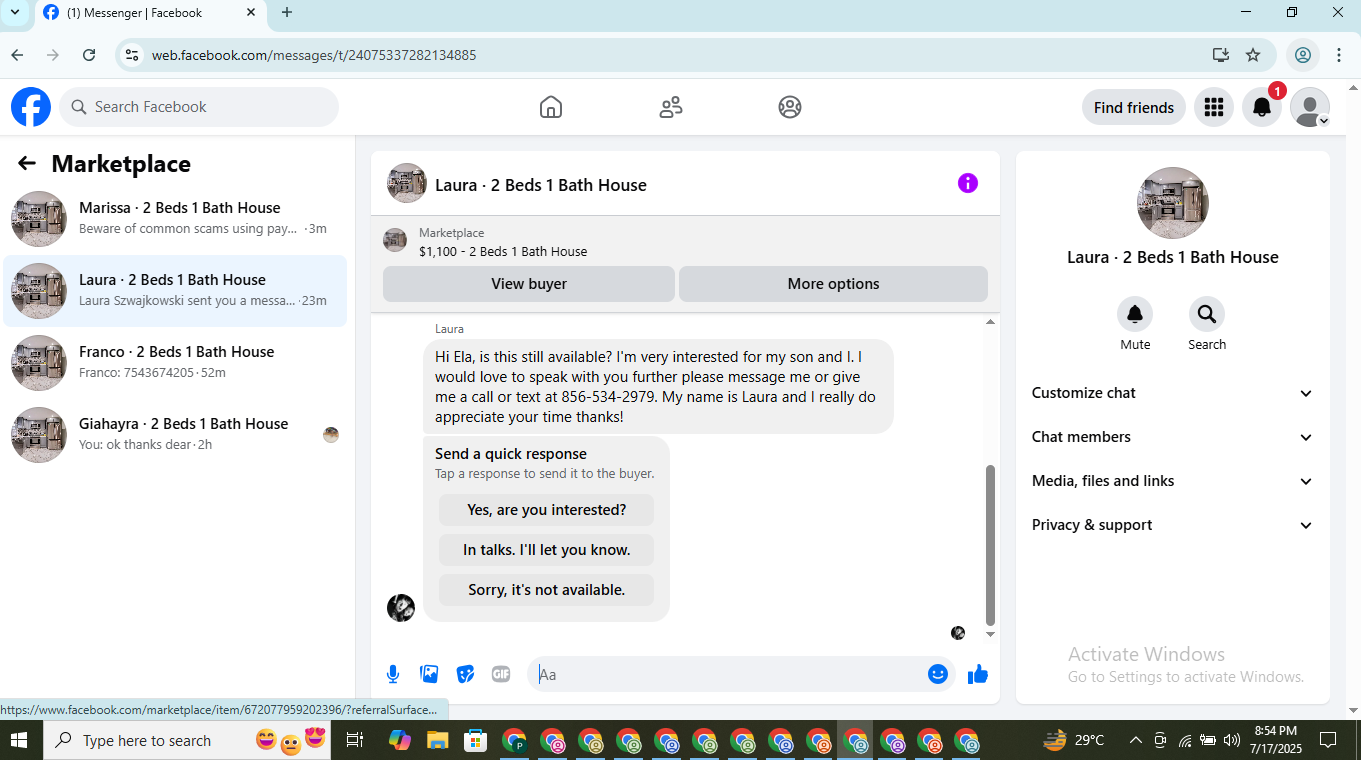Send "In talks. I'll let you know." response
The width and height of the screenshot is (1361, 760).
[546, 550]
